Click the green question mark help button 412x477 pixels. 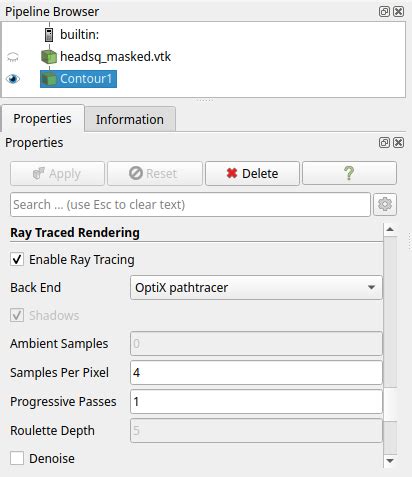[349, 173]
